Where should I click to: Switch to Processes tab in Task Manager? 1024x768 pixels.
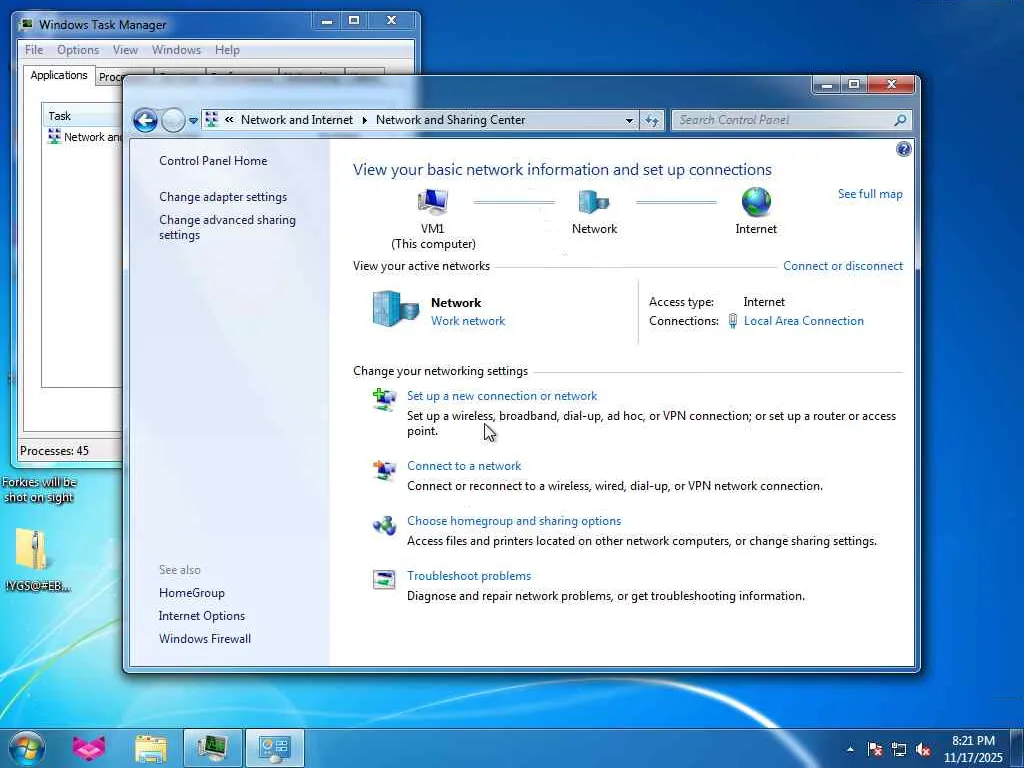[x=110, y=77]
